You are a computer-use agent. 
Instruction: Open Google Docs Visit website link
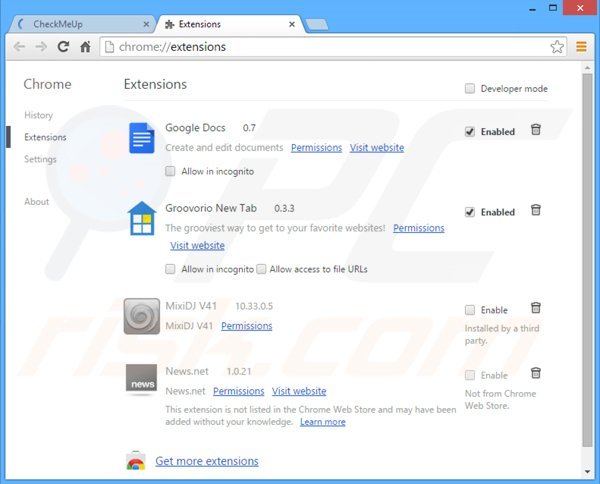[377, 148]
